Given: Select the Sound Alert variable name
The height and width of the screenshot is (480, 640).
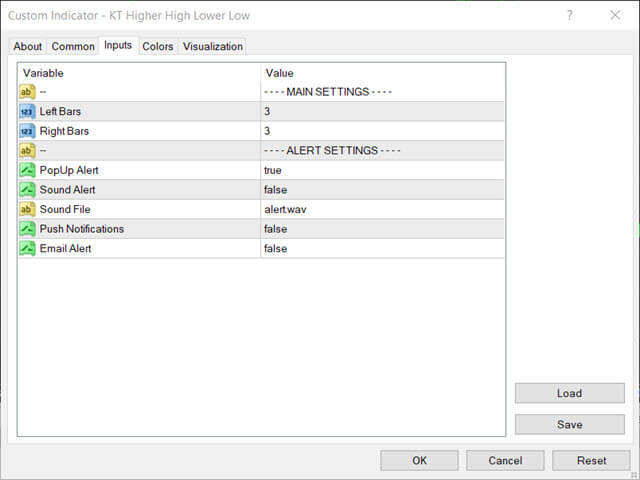Looking at the screenshot, I should (67, 190).
